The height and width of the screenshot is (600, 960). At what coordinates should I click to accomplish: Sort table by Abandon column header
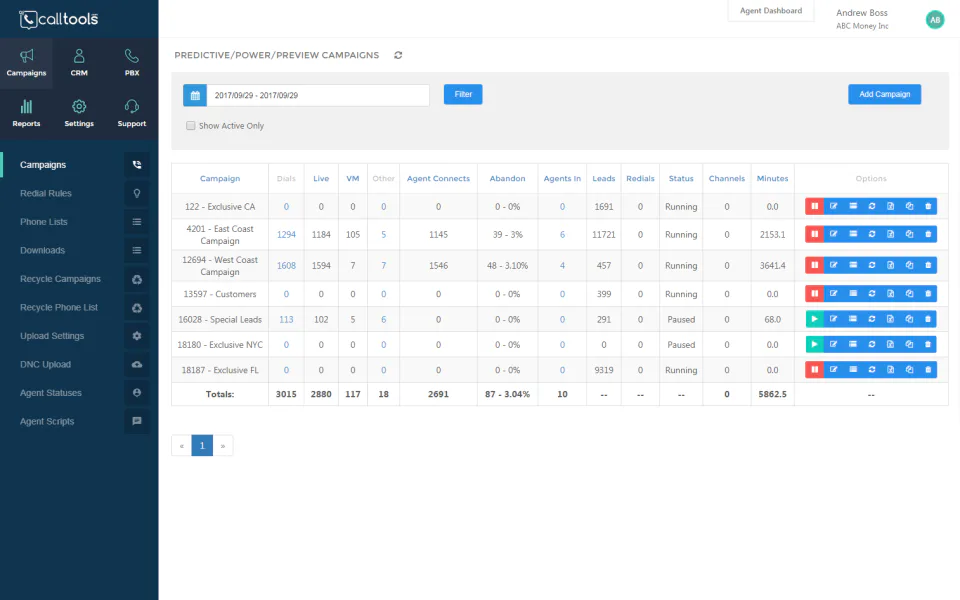click(x=508, y=178)
